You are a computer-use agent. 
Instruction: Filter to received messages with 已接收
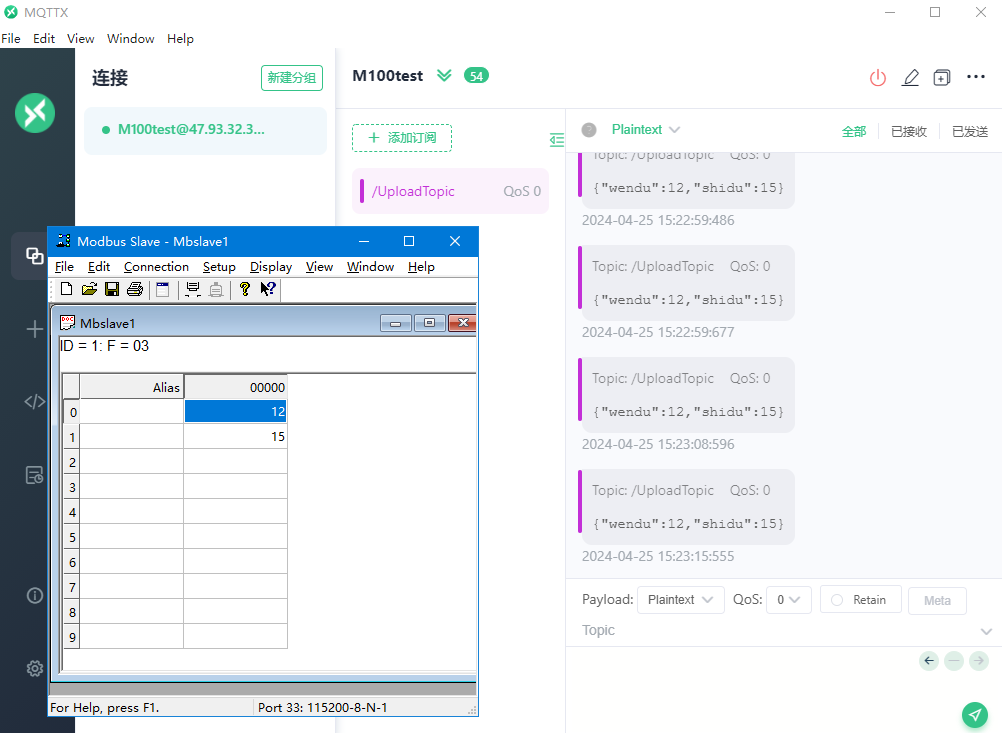pyautogui.click(x=909, y=131)
